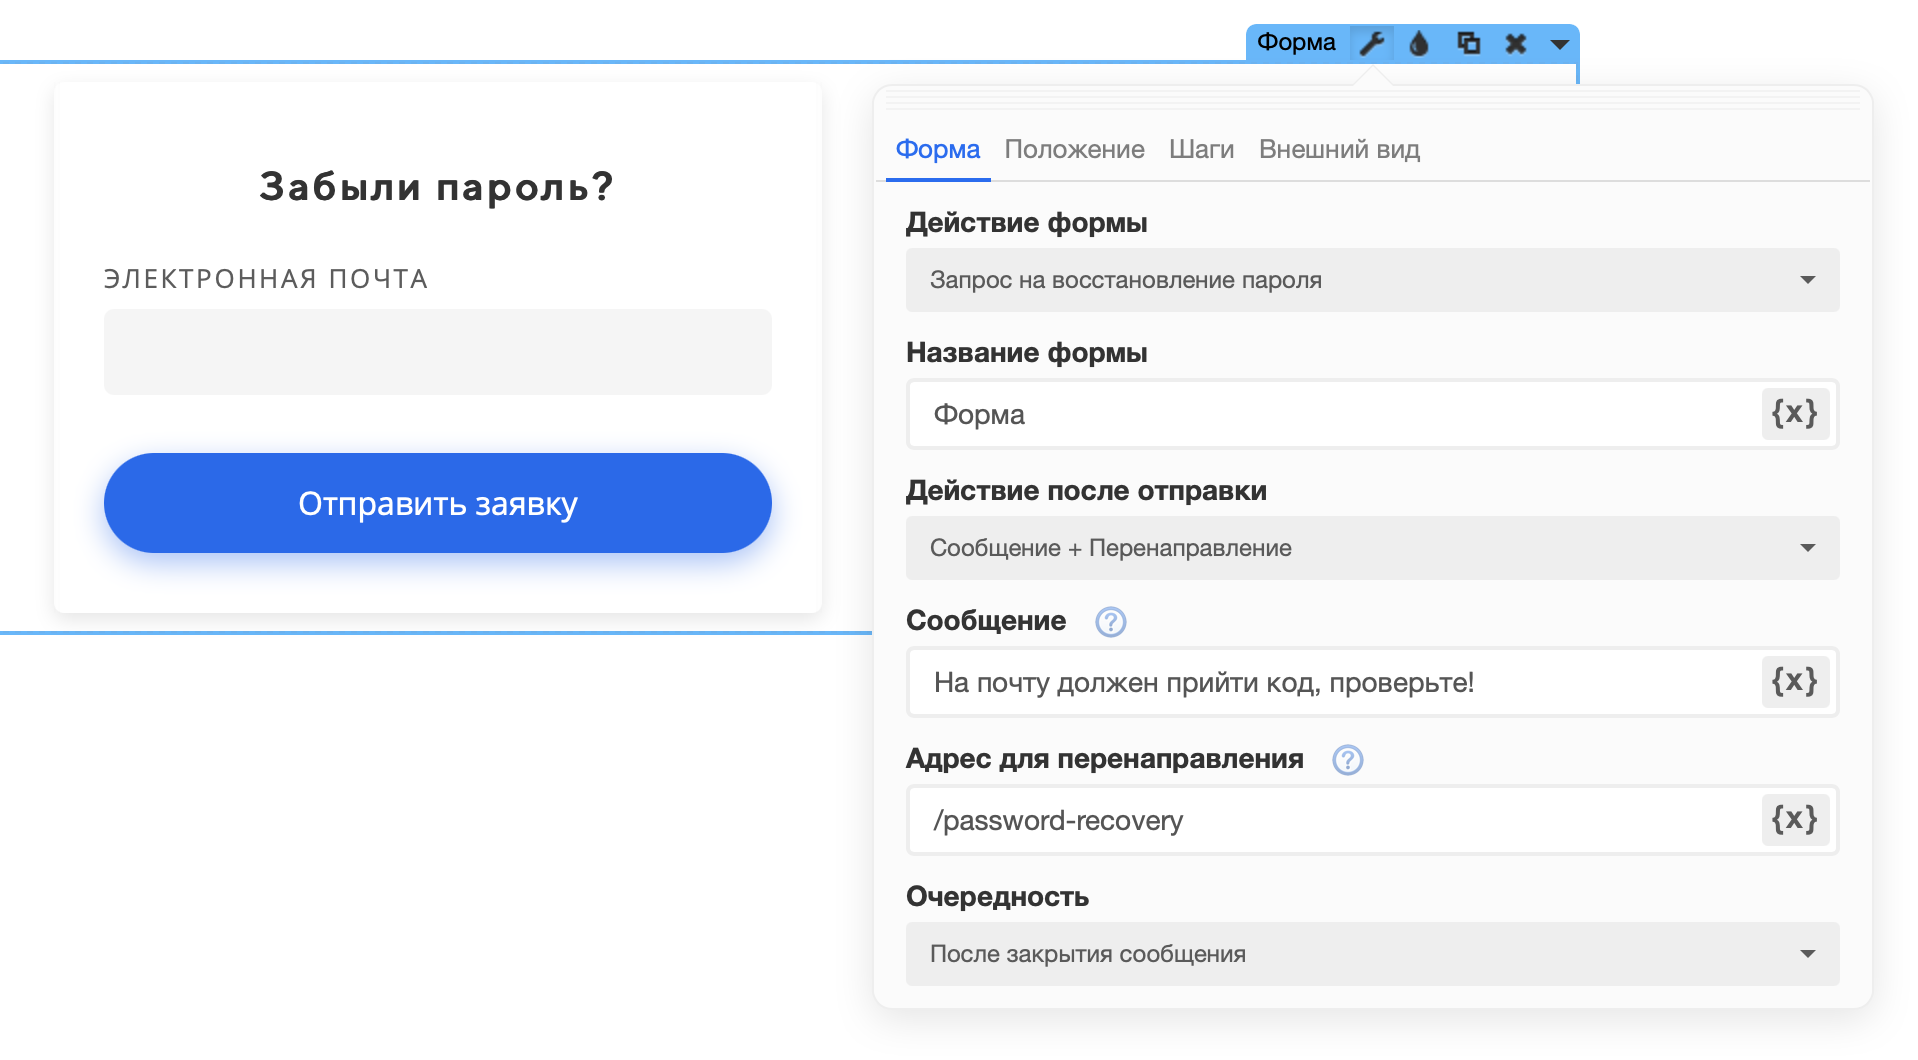Show help for Адрес для перенаправления
1918x1060 pixels.
tap(1347, 760)
